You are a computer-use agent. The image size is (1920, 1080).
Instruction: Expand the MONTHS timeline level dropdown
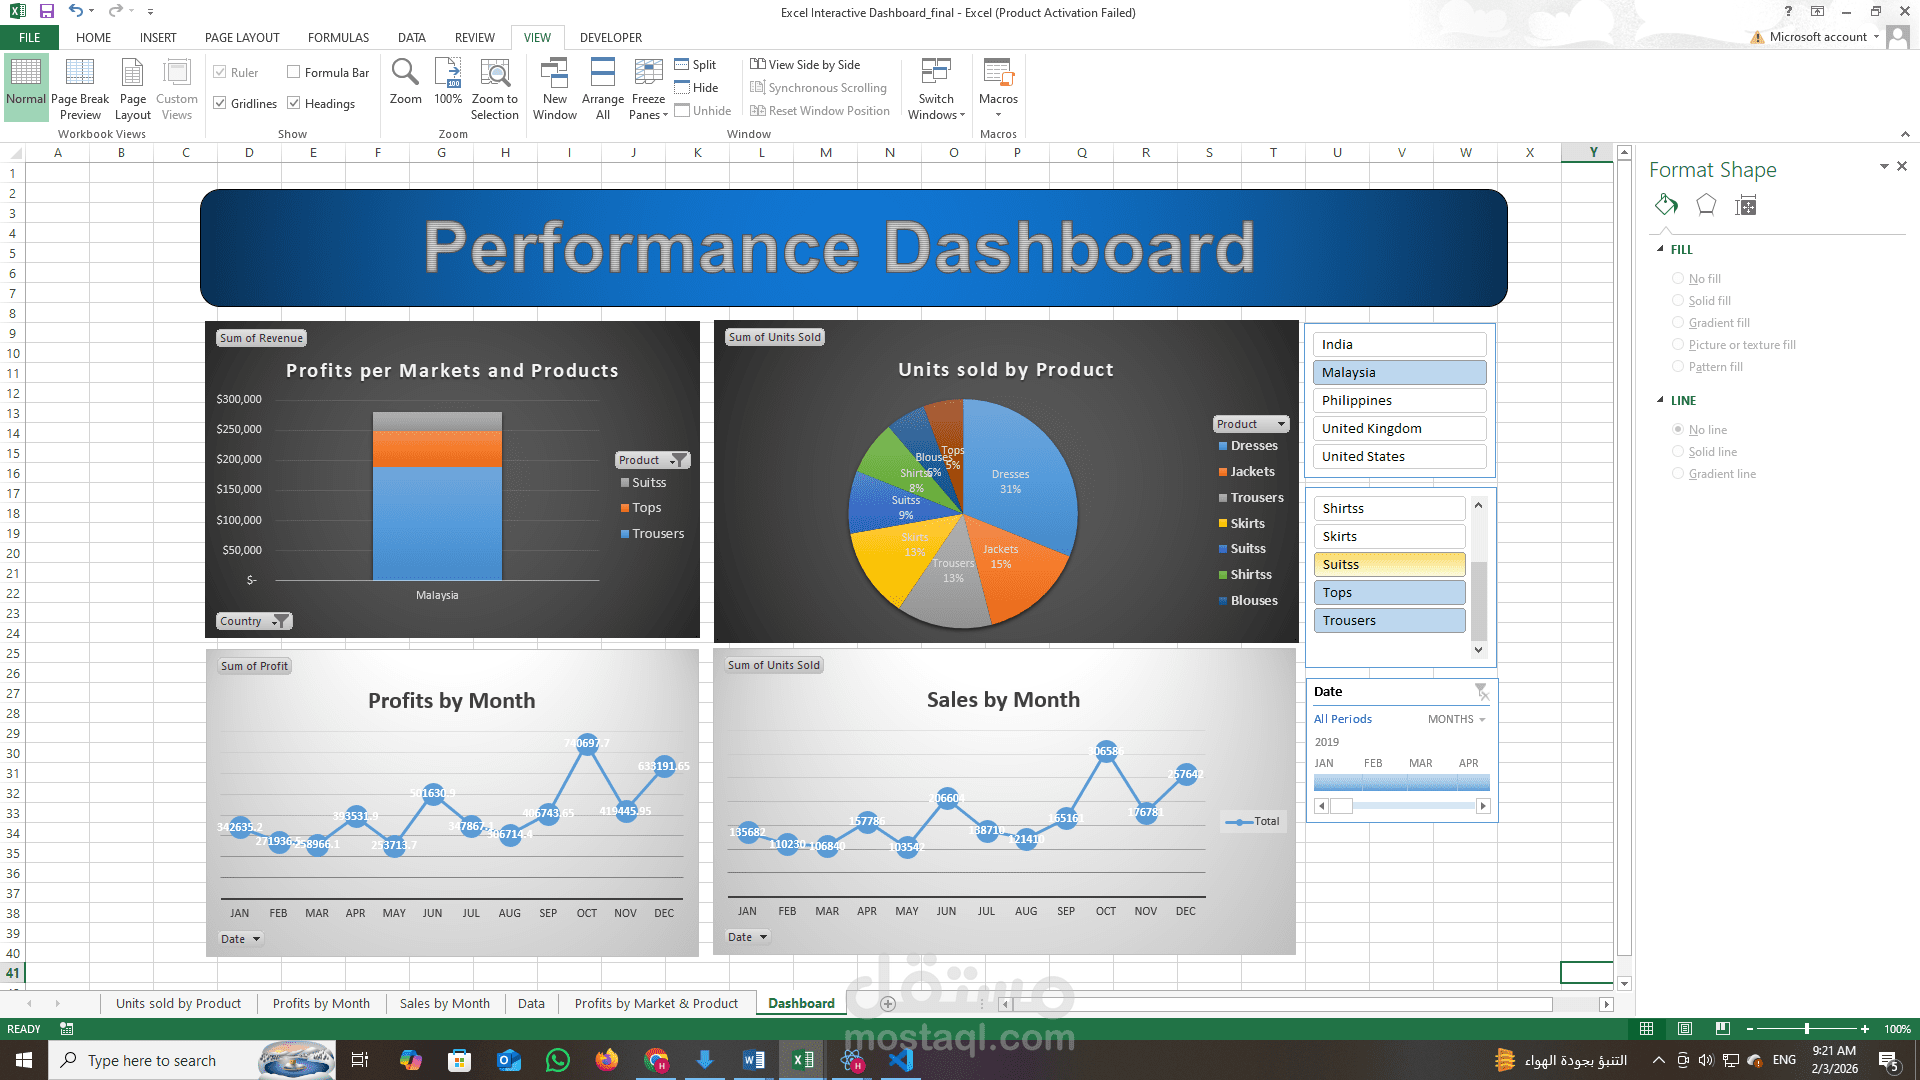pos(1457,719)
